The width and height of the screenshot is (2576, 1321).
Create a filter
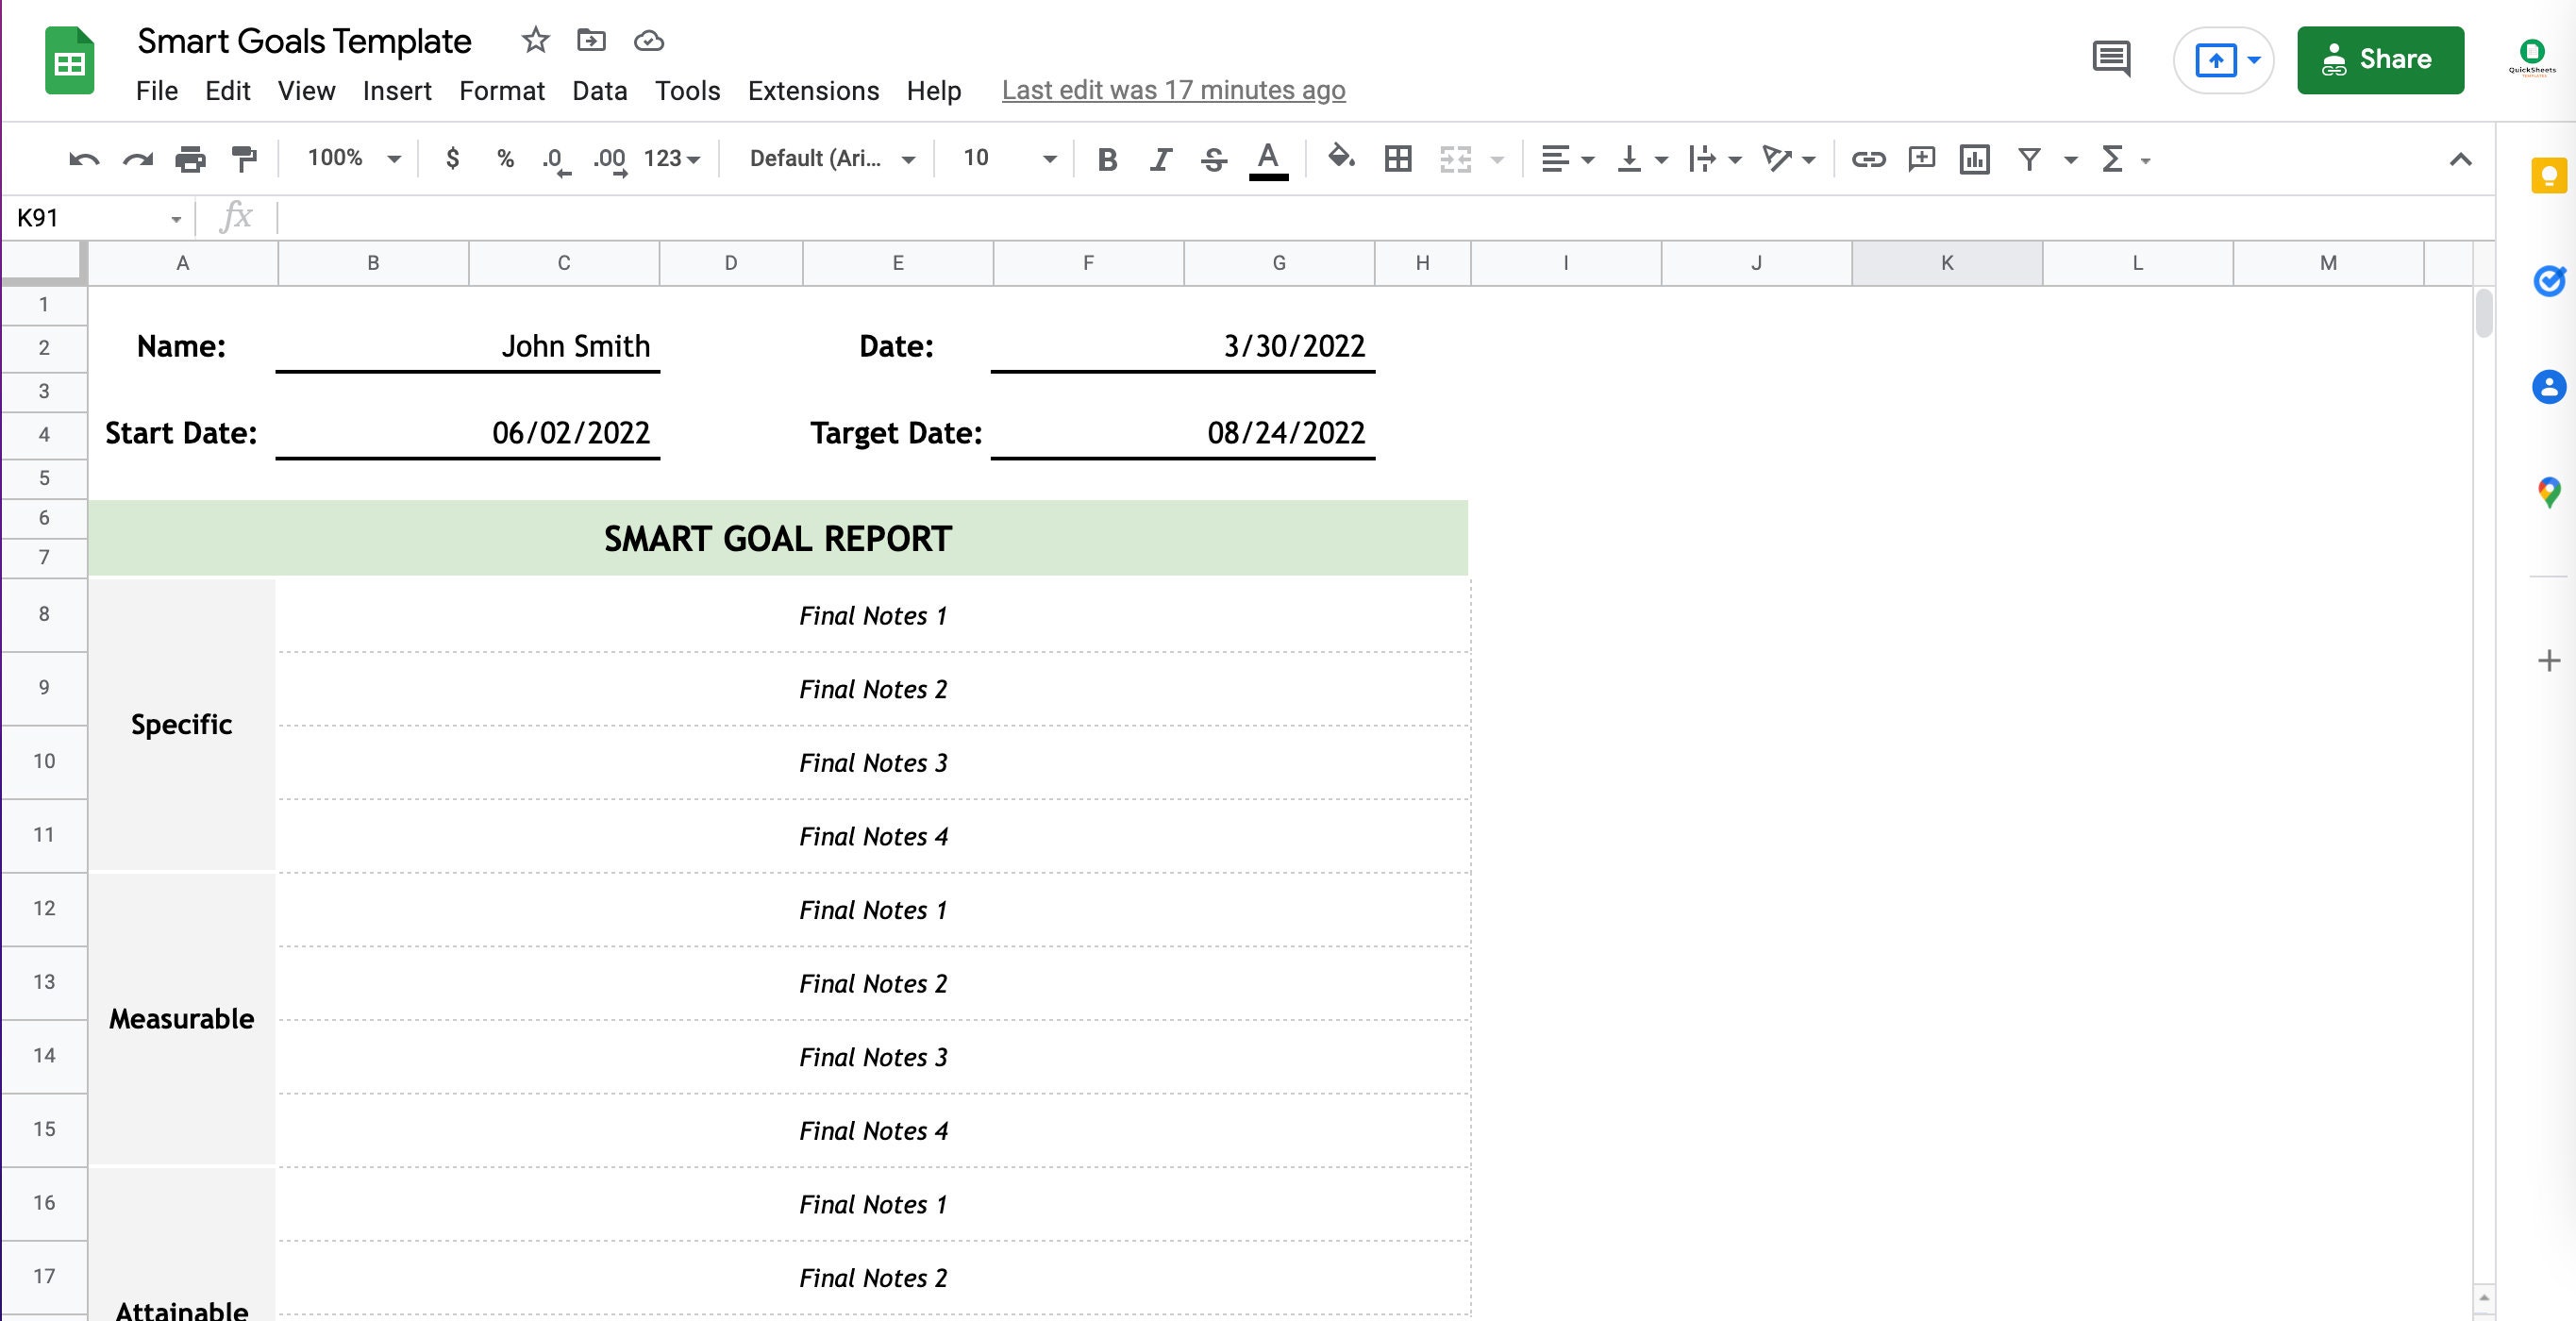(2029, 158)
